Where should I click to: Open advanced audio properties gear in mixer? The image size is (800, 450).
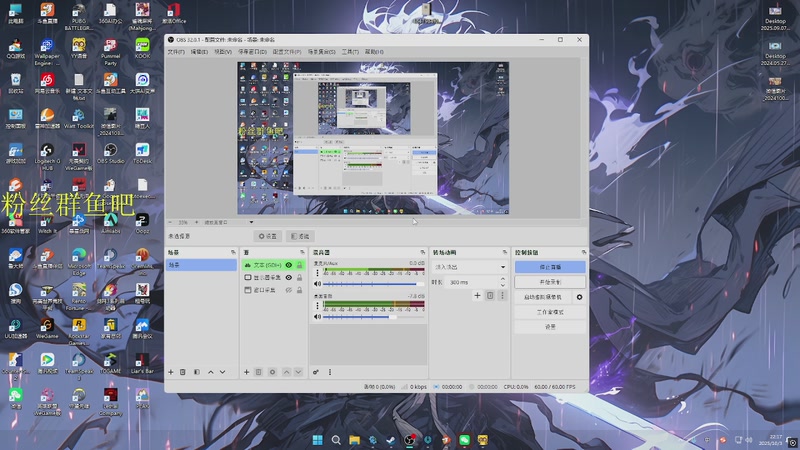click(x=316, y=372)
